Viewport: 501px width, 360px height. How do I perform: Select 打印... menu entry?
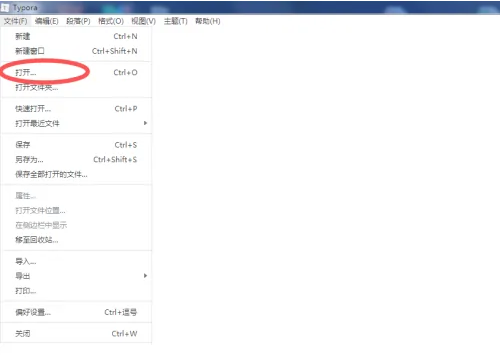tap(76, 291)
